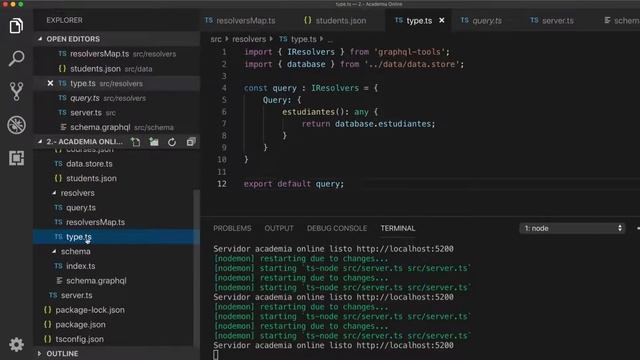Image resolution: width=640 pixels, height=360 pixels.
Task: Open students.json in file tree
Action: pyautogui.click(x=91, y=178)
